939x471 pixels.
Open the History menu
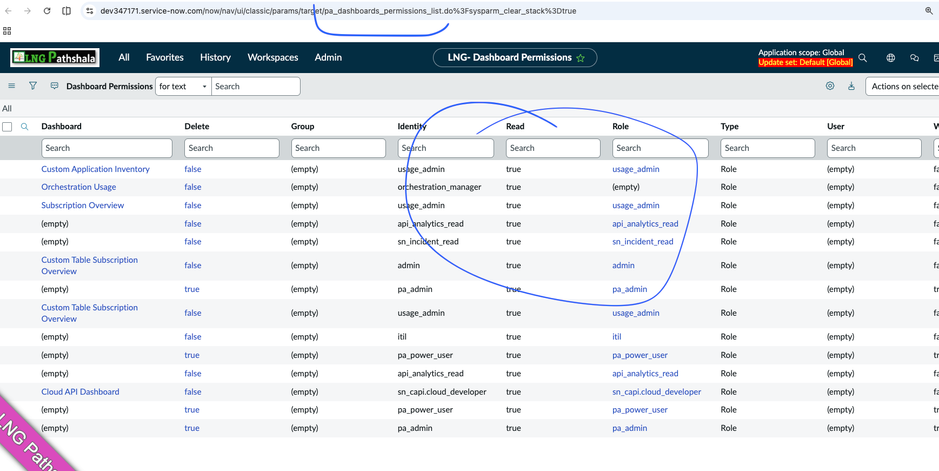click(x=215, y=58)
